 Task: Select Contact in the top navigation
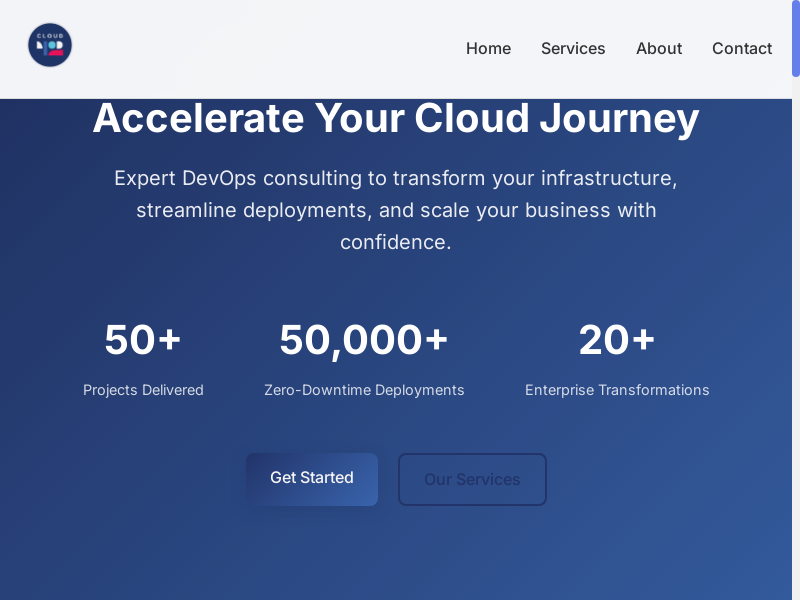742,48
